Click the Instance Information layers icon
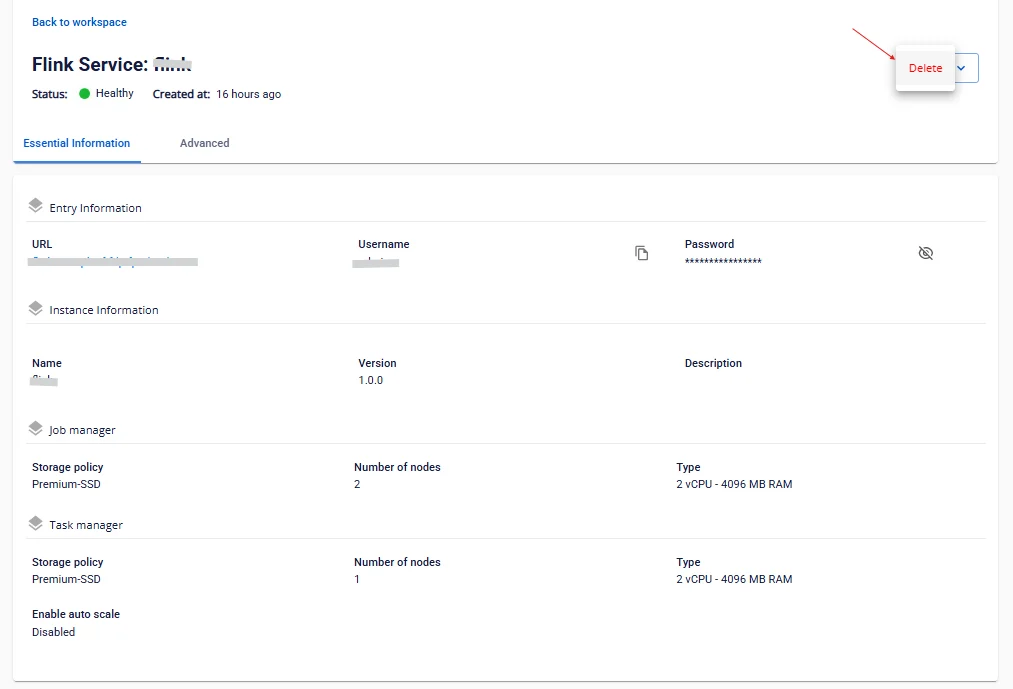Image resolution: width=1013 pixels, height=689 pixels. coord(36,308)
